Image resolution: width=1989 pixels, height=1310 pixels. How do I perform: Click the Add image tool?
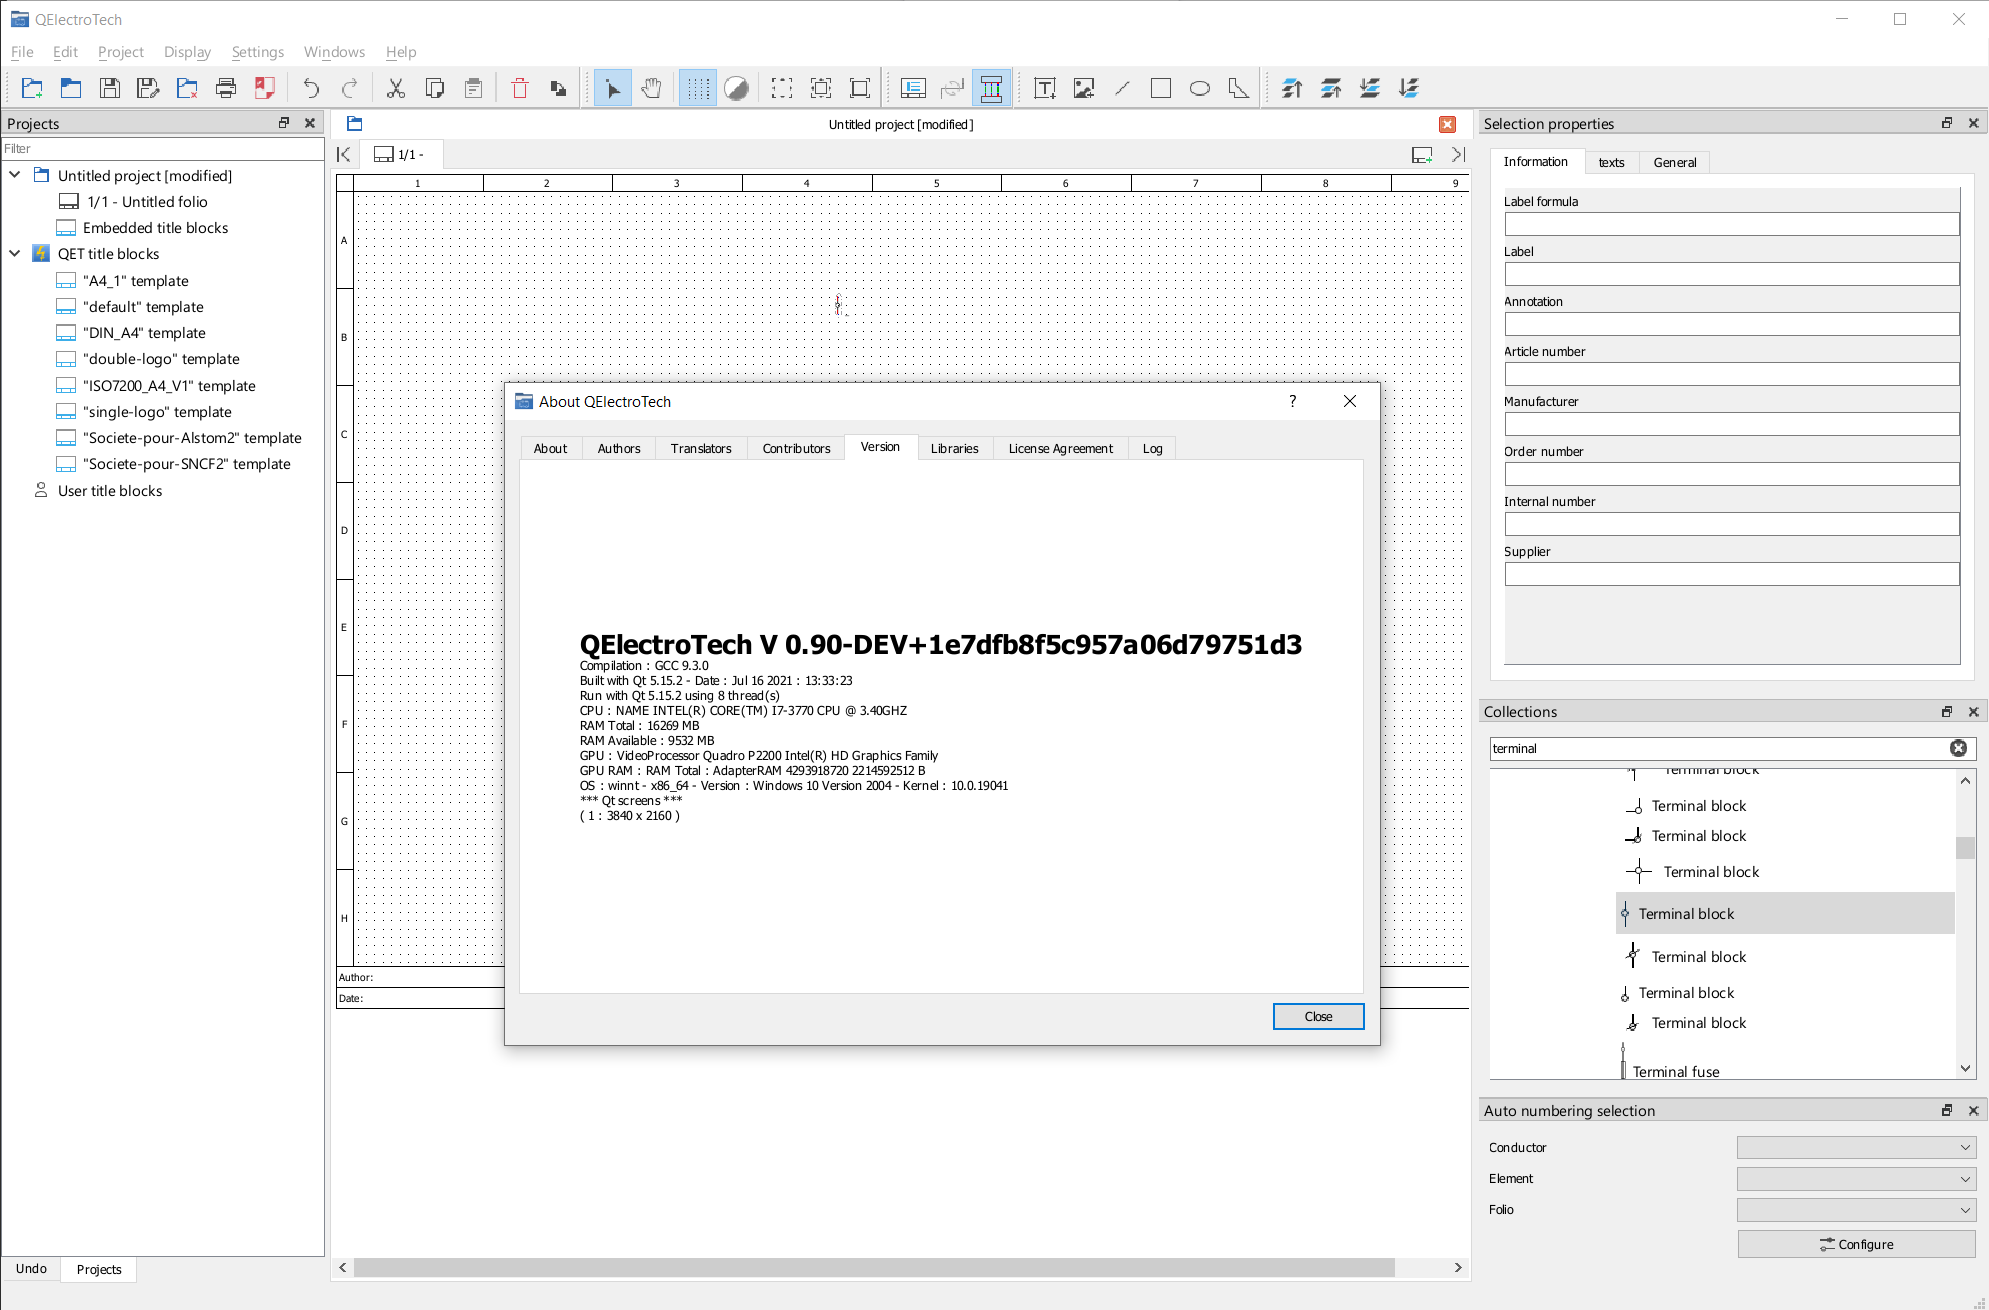coord(1083,88)
